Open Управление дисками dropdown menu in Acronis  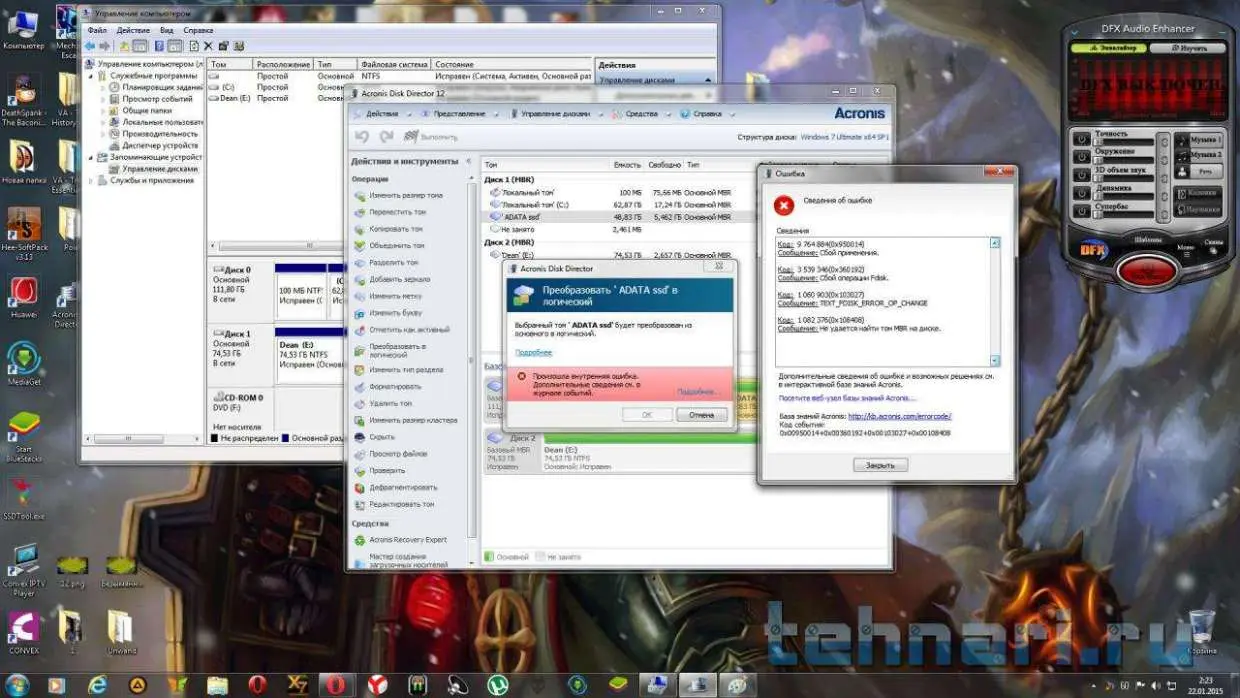click(556, 114)
